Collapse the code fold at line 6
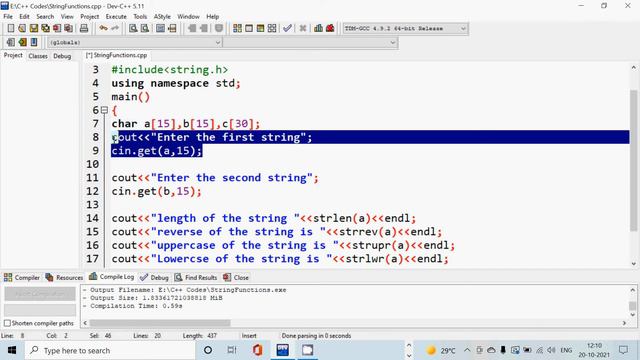 point(104,110)
